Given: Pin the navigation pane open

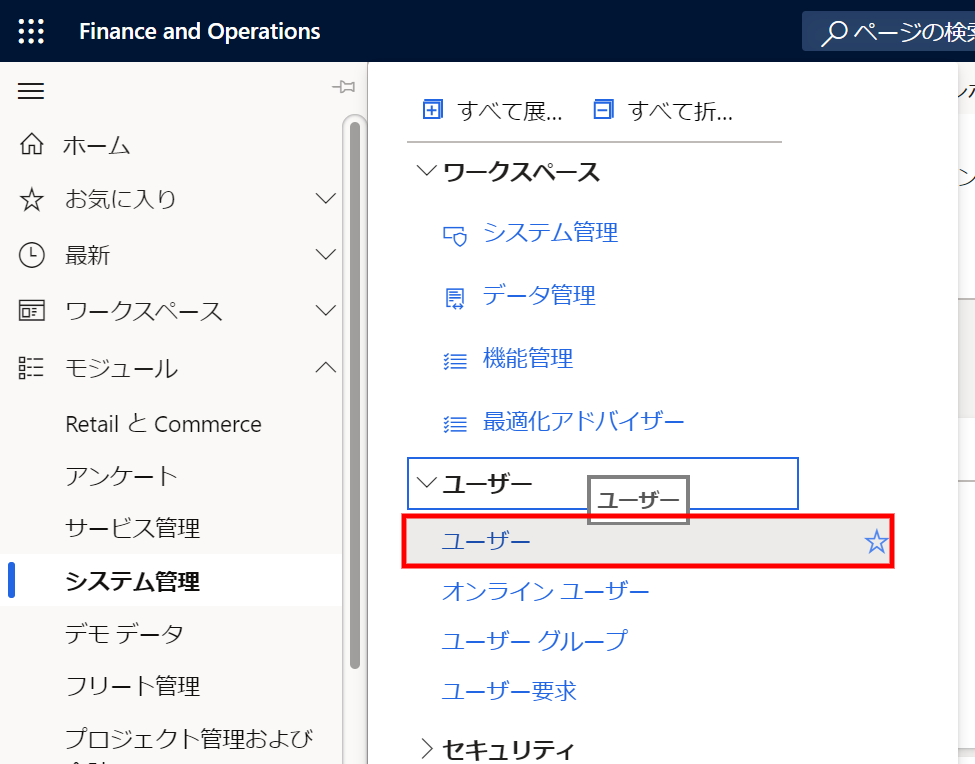Looking at the screenshot, I should coord(343,86).
